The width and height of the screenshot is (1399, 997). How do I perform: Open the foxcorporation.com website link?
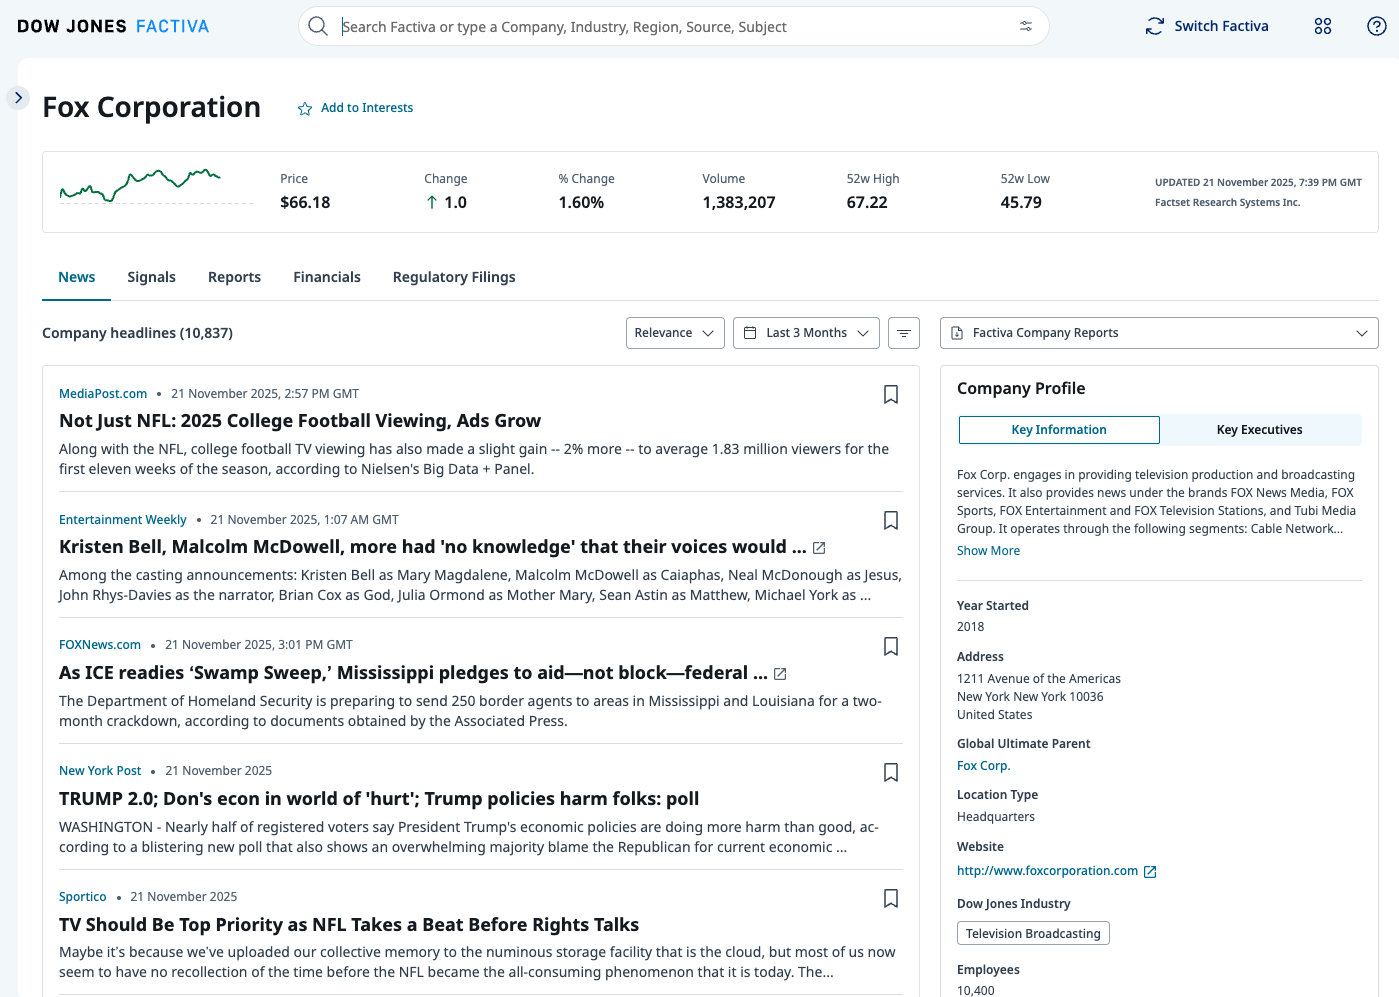1047,871
